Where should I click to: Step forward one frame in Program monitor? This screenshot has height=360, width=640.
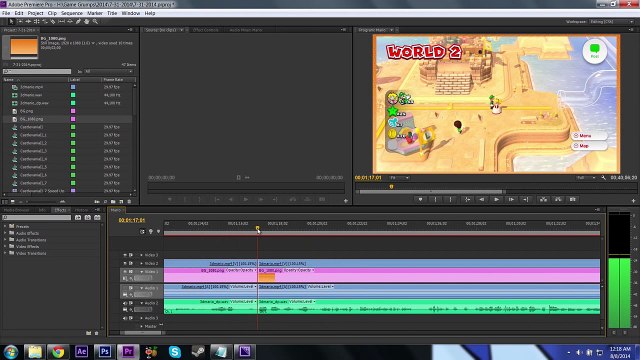point(511,200)
